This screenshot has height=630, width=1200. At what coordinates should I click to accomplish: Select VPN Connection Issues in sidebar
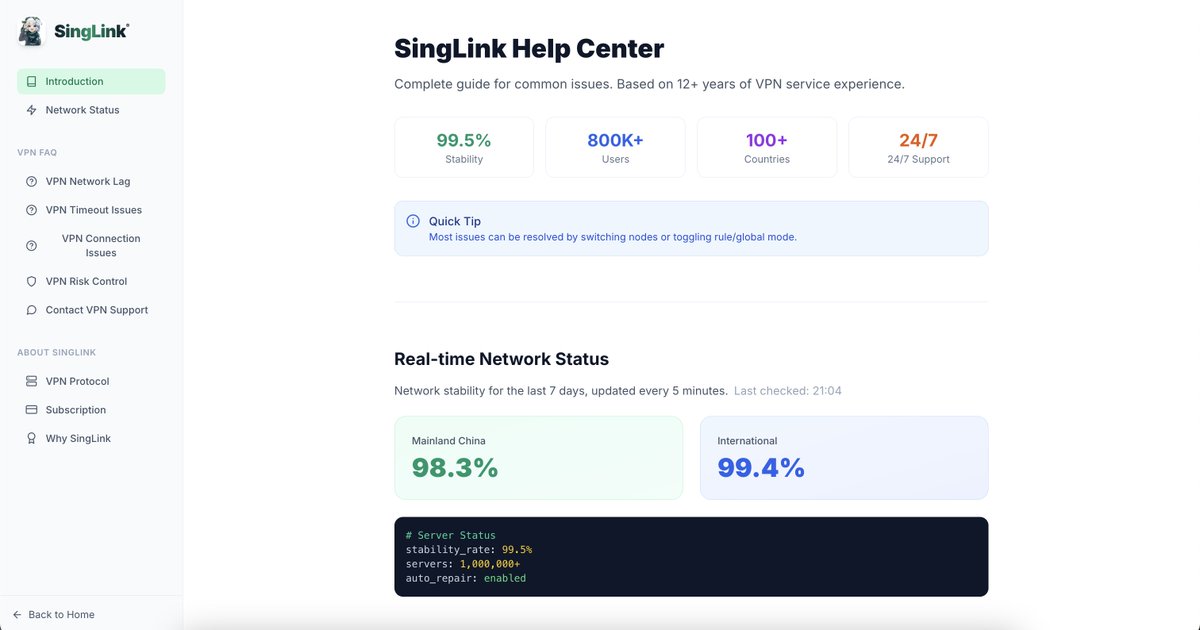[91, 246]
